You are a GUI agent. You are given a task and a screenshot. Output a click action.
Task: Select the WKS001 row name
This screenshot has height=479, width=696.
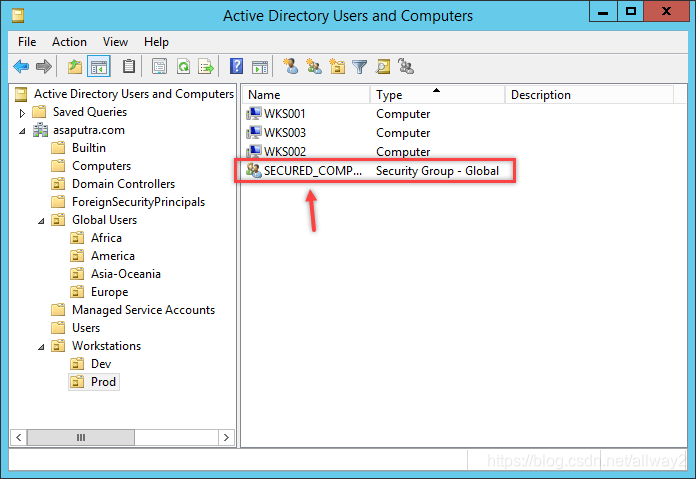pyautogui.click(x=285, y=114)
